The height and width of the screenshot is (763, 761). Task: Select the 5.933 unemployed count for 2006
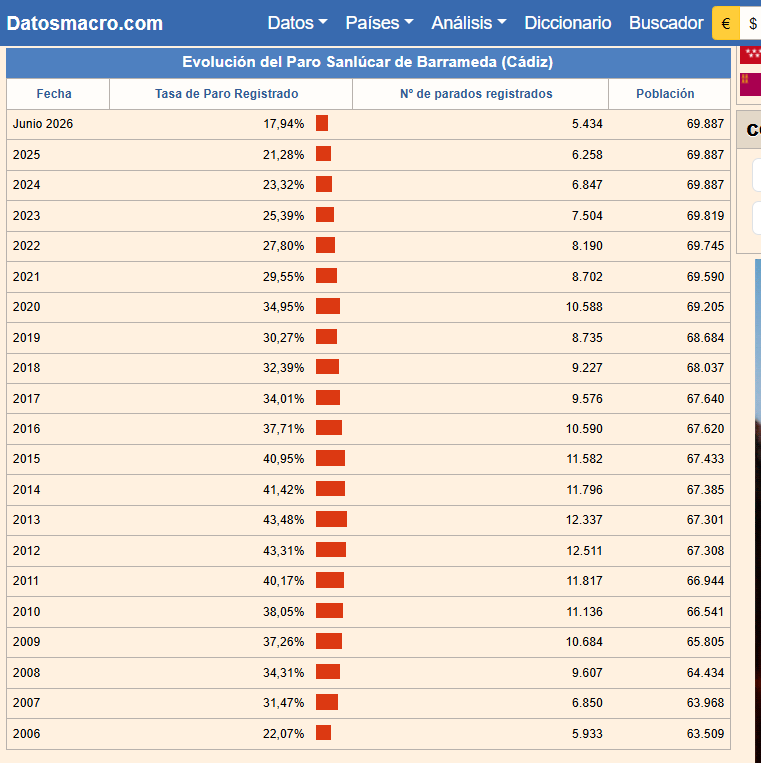click(587, 733)
